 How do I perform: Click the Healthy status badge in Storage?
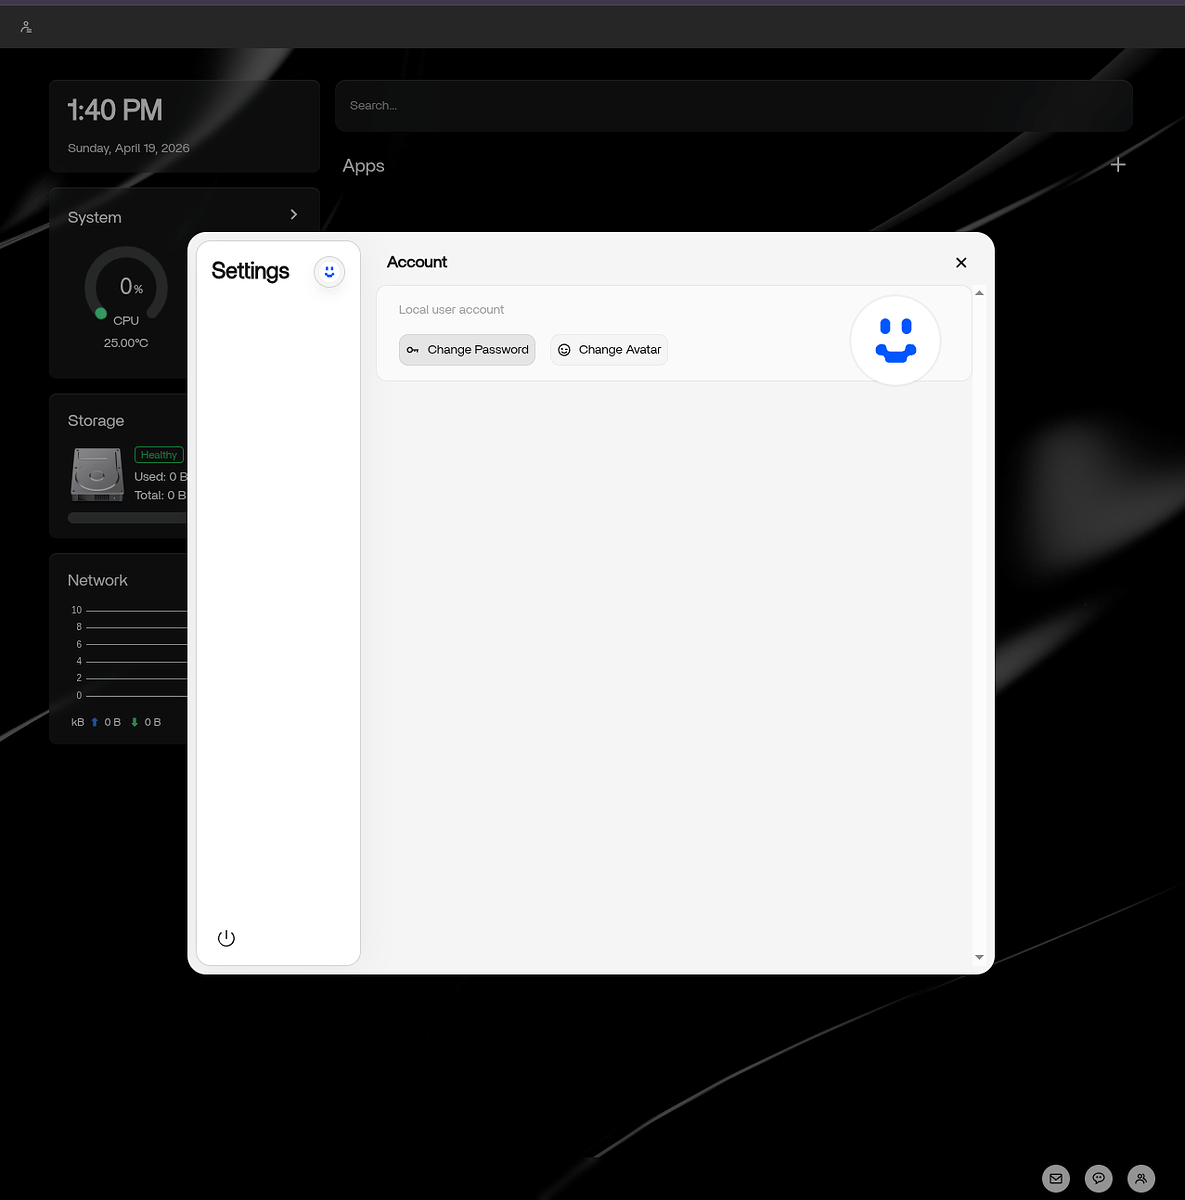point(158,454)
